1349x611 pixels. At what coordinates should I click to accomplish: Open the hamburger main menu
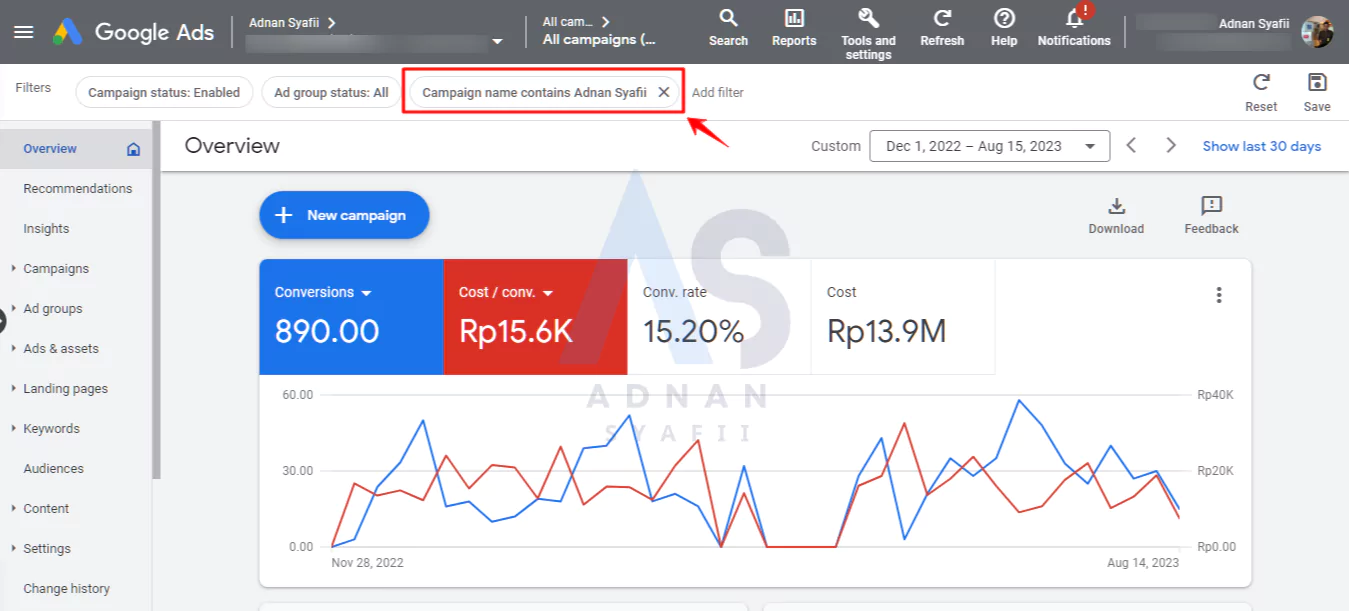click(23, 32)
